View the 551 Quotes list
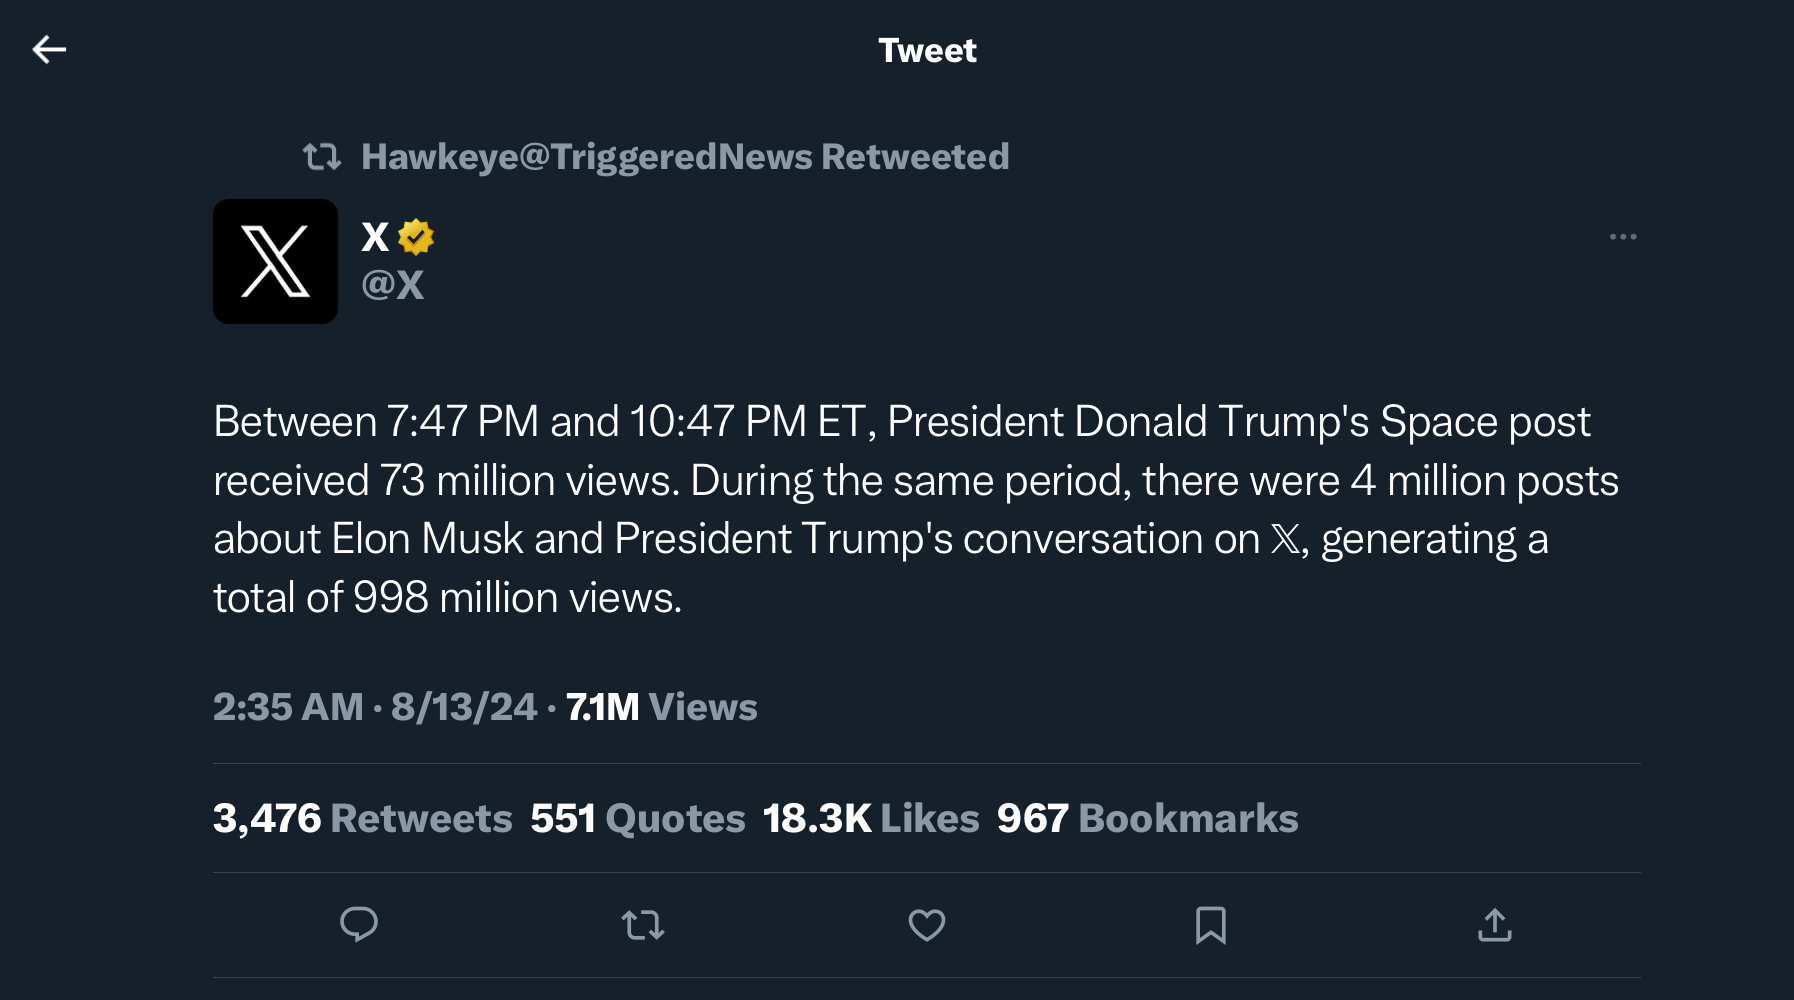This screenshot has height=1000, width=1794. (638, 818)
